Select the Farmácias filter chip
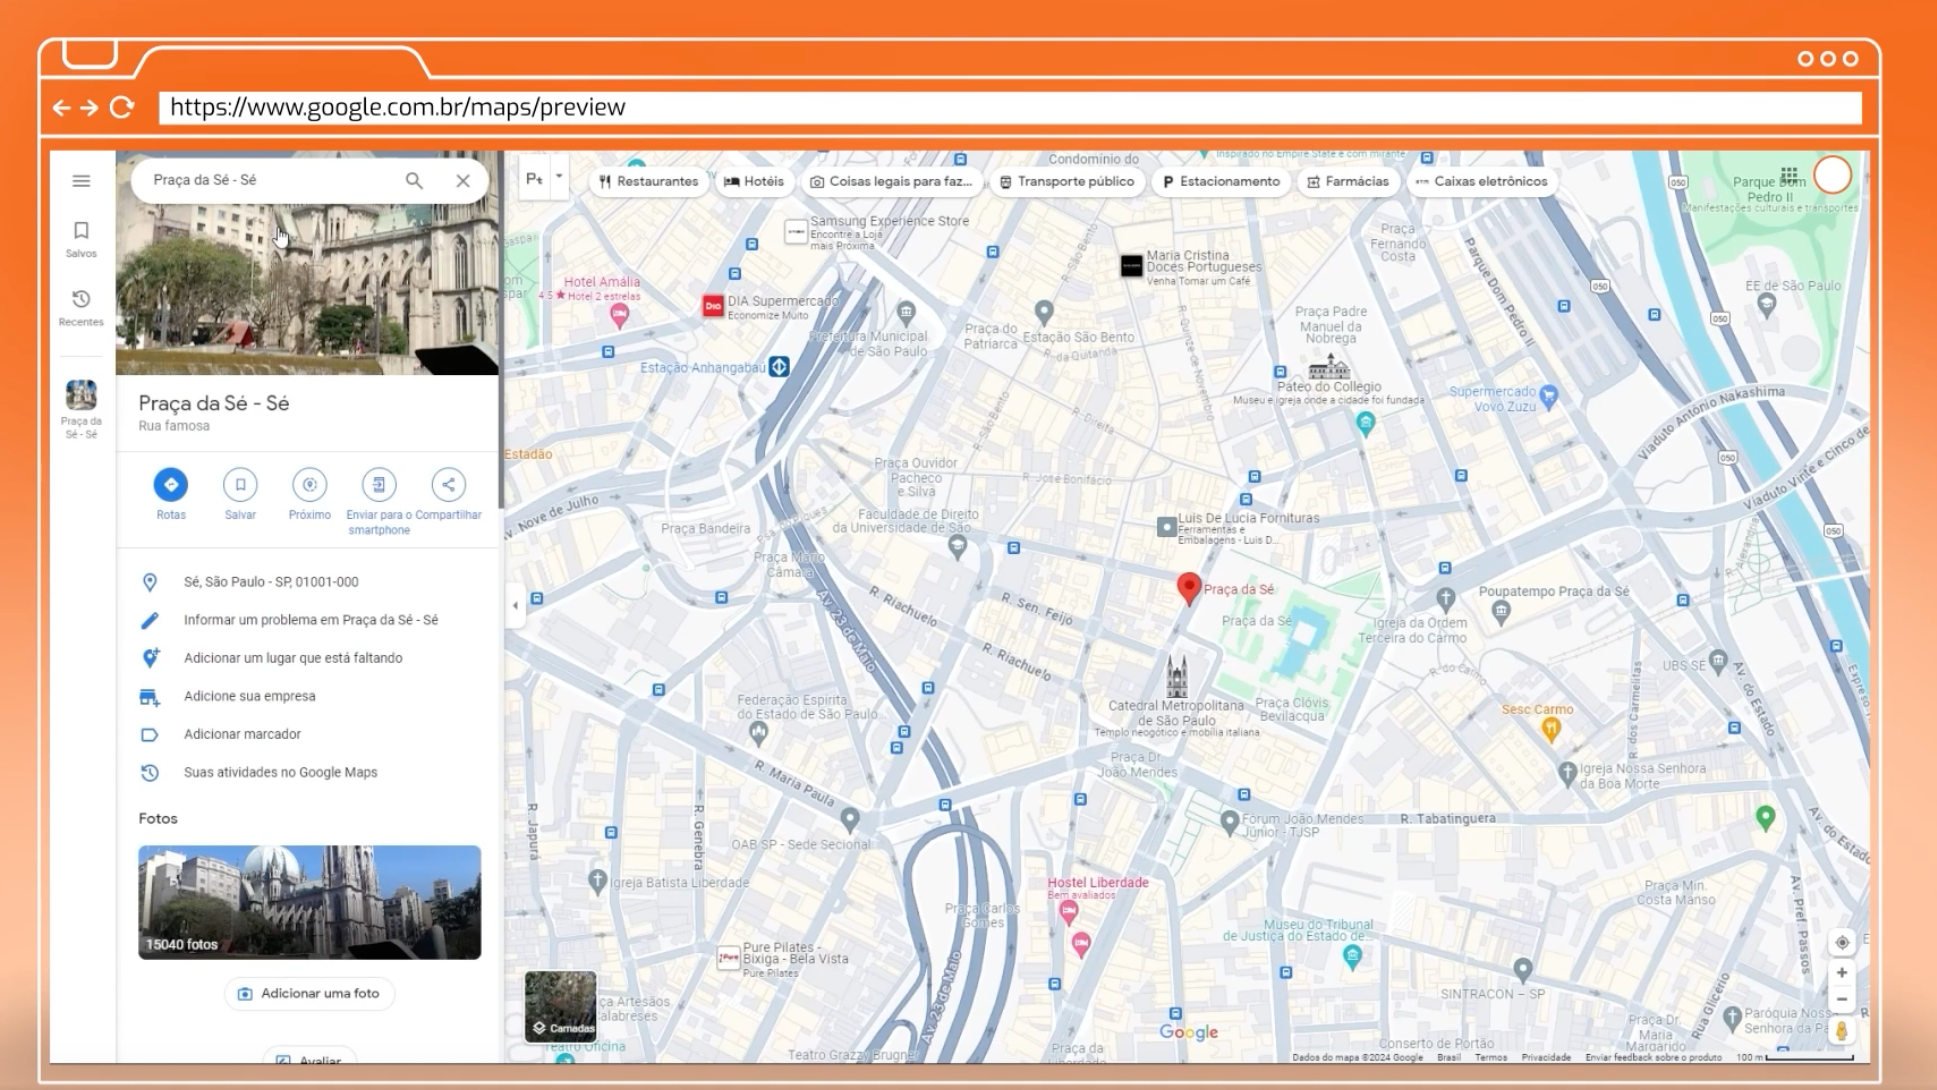1937x1090 pixels. (x=1347, y=181)
